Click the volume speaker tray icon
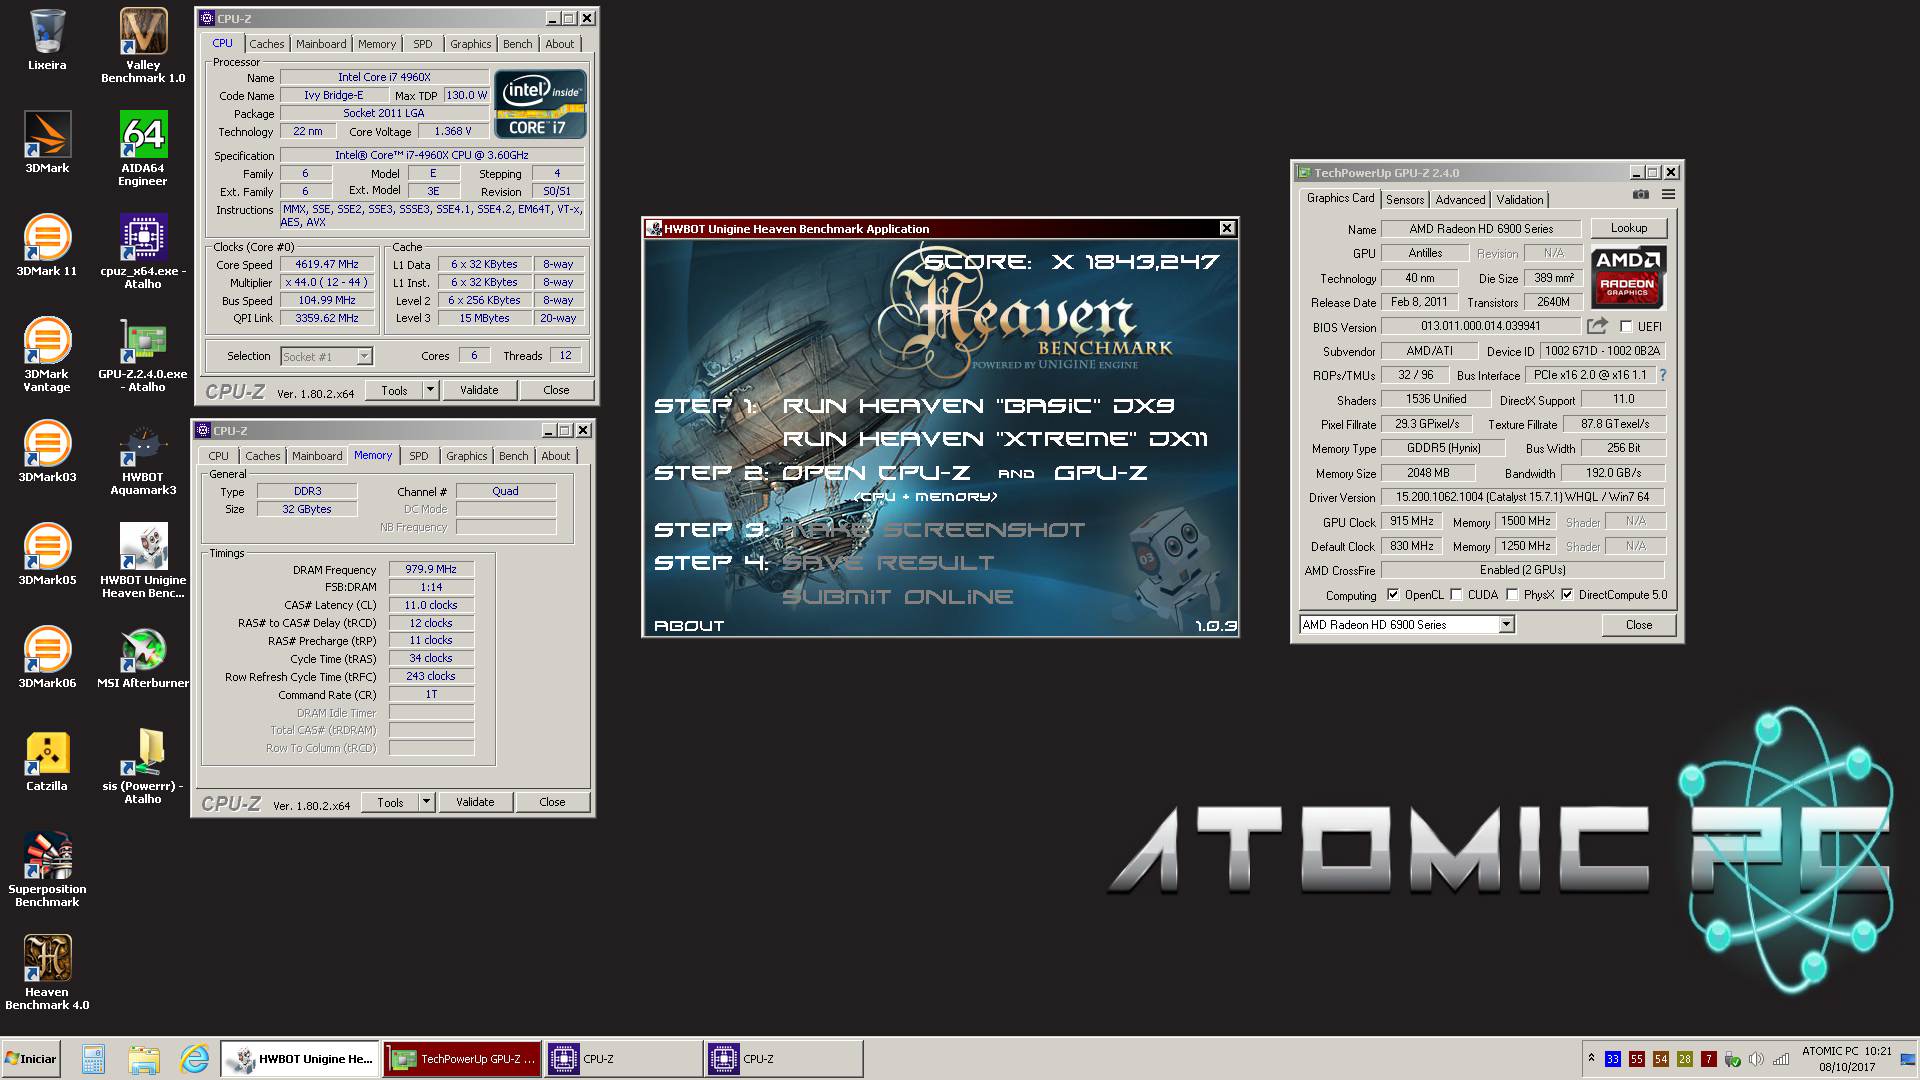The image size is (1920, 1080). (x=1757, y=1059)
